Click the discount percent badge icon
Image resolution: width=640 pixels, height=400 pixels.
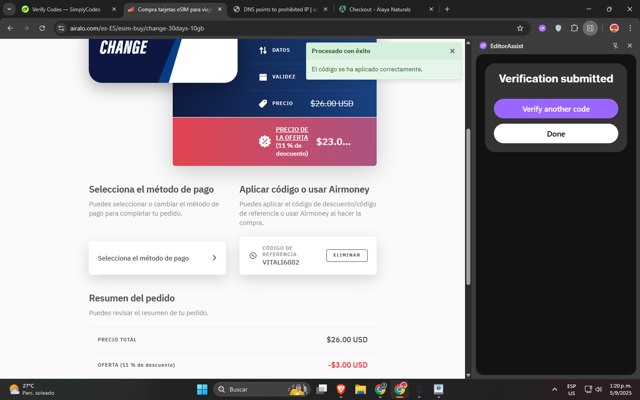pyautogui.click(x=264, y=142)
